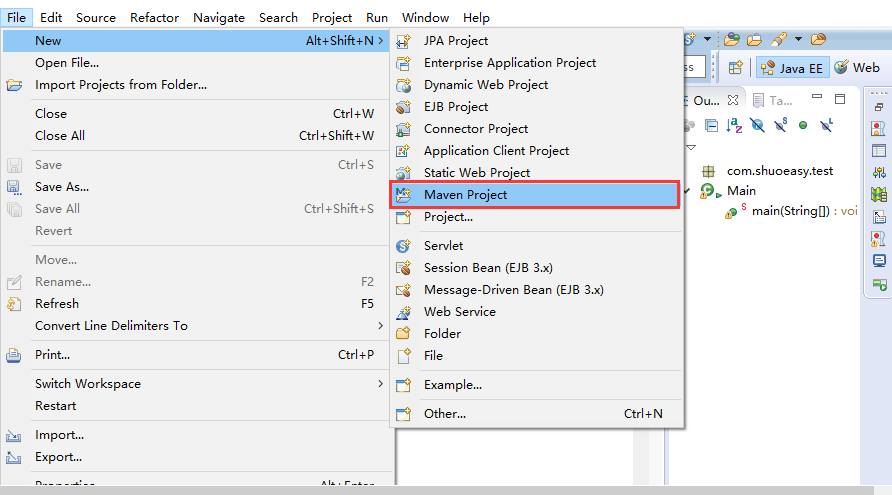Open dropdown arrow left of open-type icon
The image size is (892, 495).
click(707, 39)
